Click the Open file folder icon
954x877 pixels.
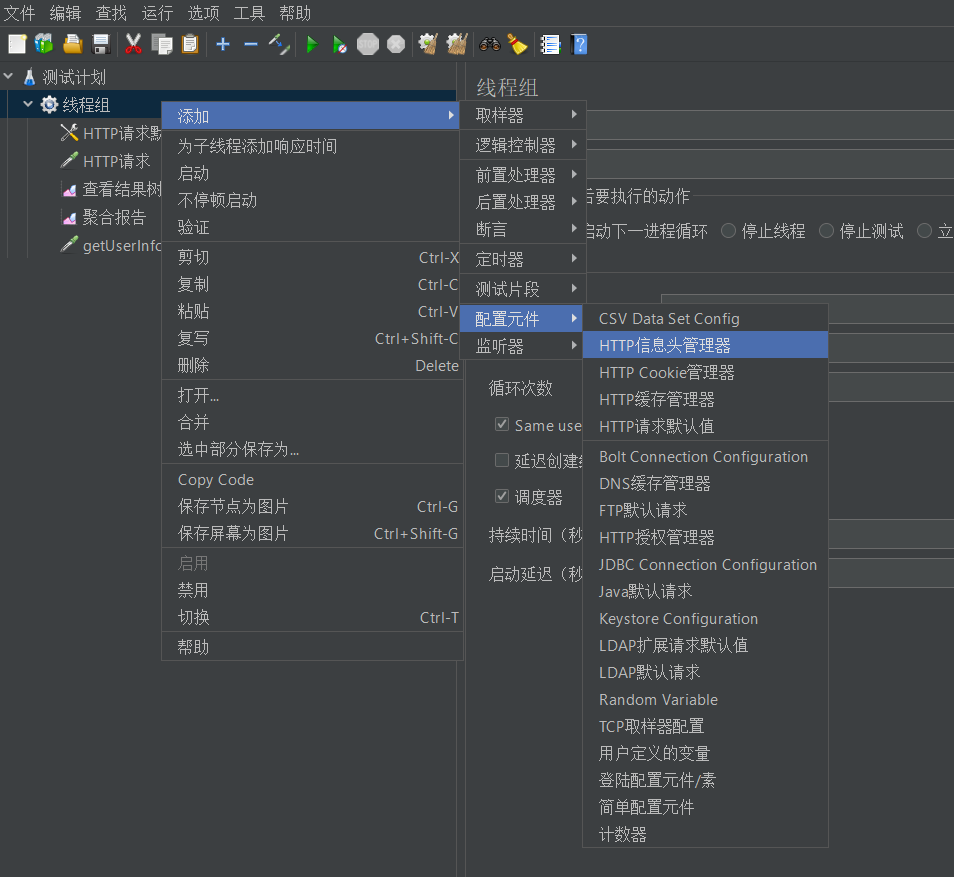pos(72,44)
